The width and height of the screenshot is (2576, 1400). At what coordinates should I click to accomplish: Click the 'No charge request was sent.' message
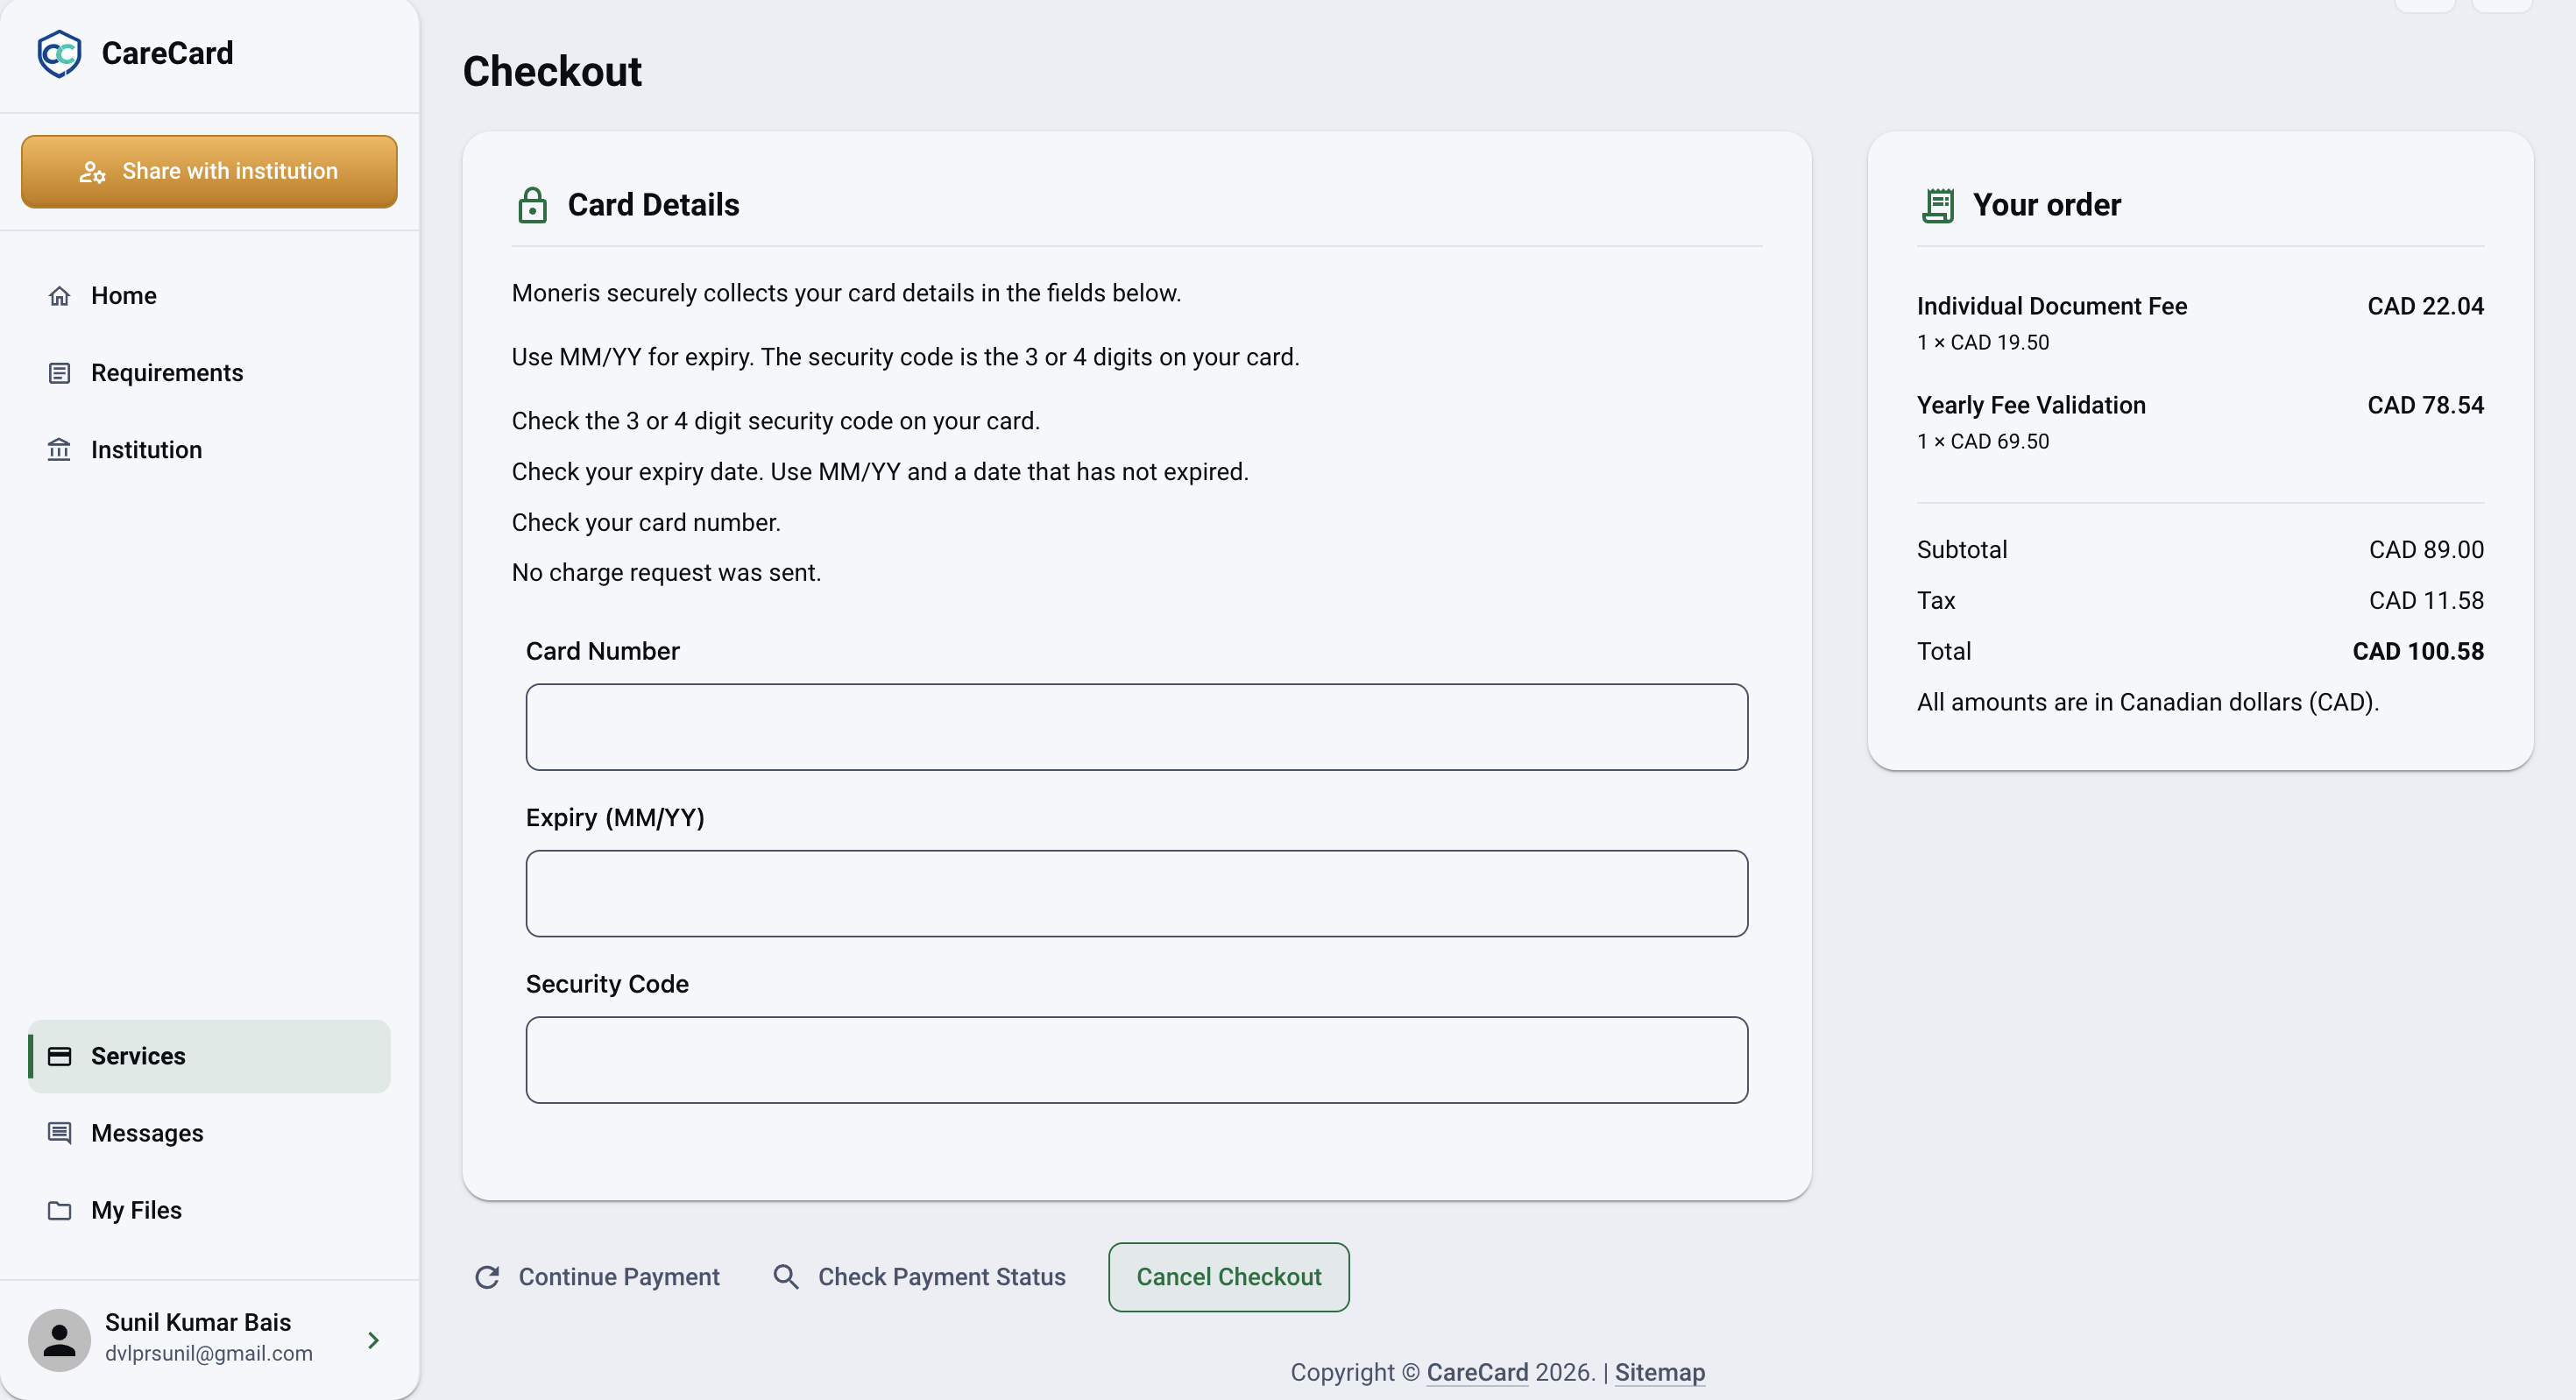pyautogui.click(x=666, y=572)
